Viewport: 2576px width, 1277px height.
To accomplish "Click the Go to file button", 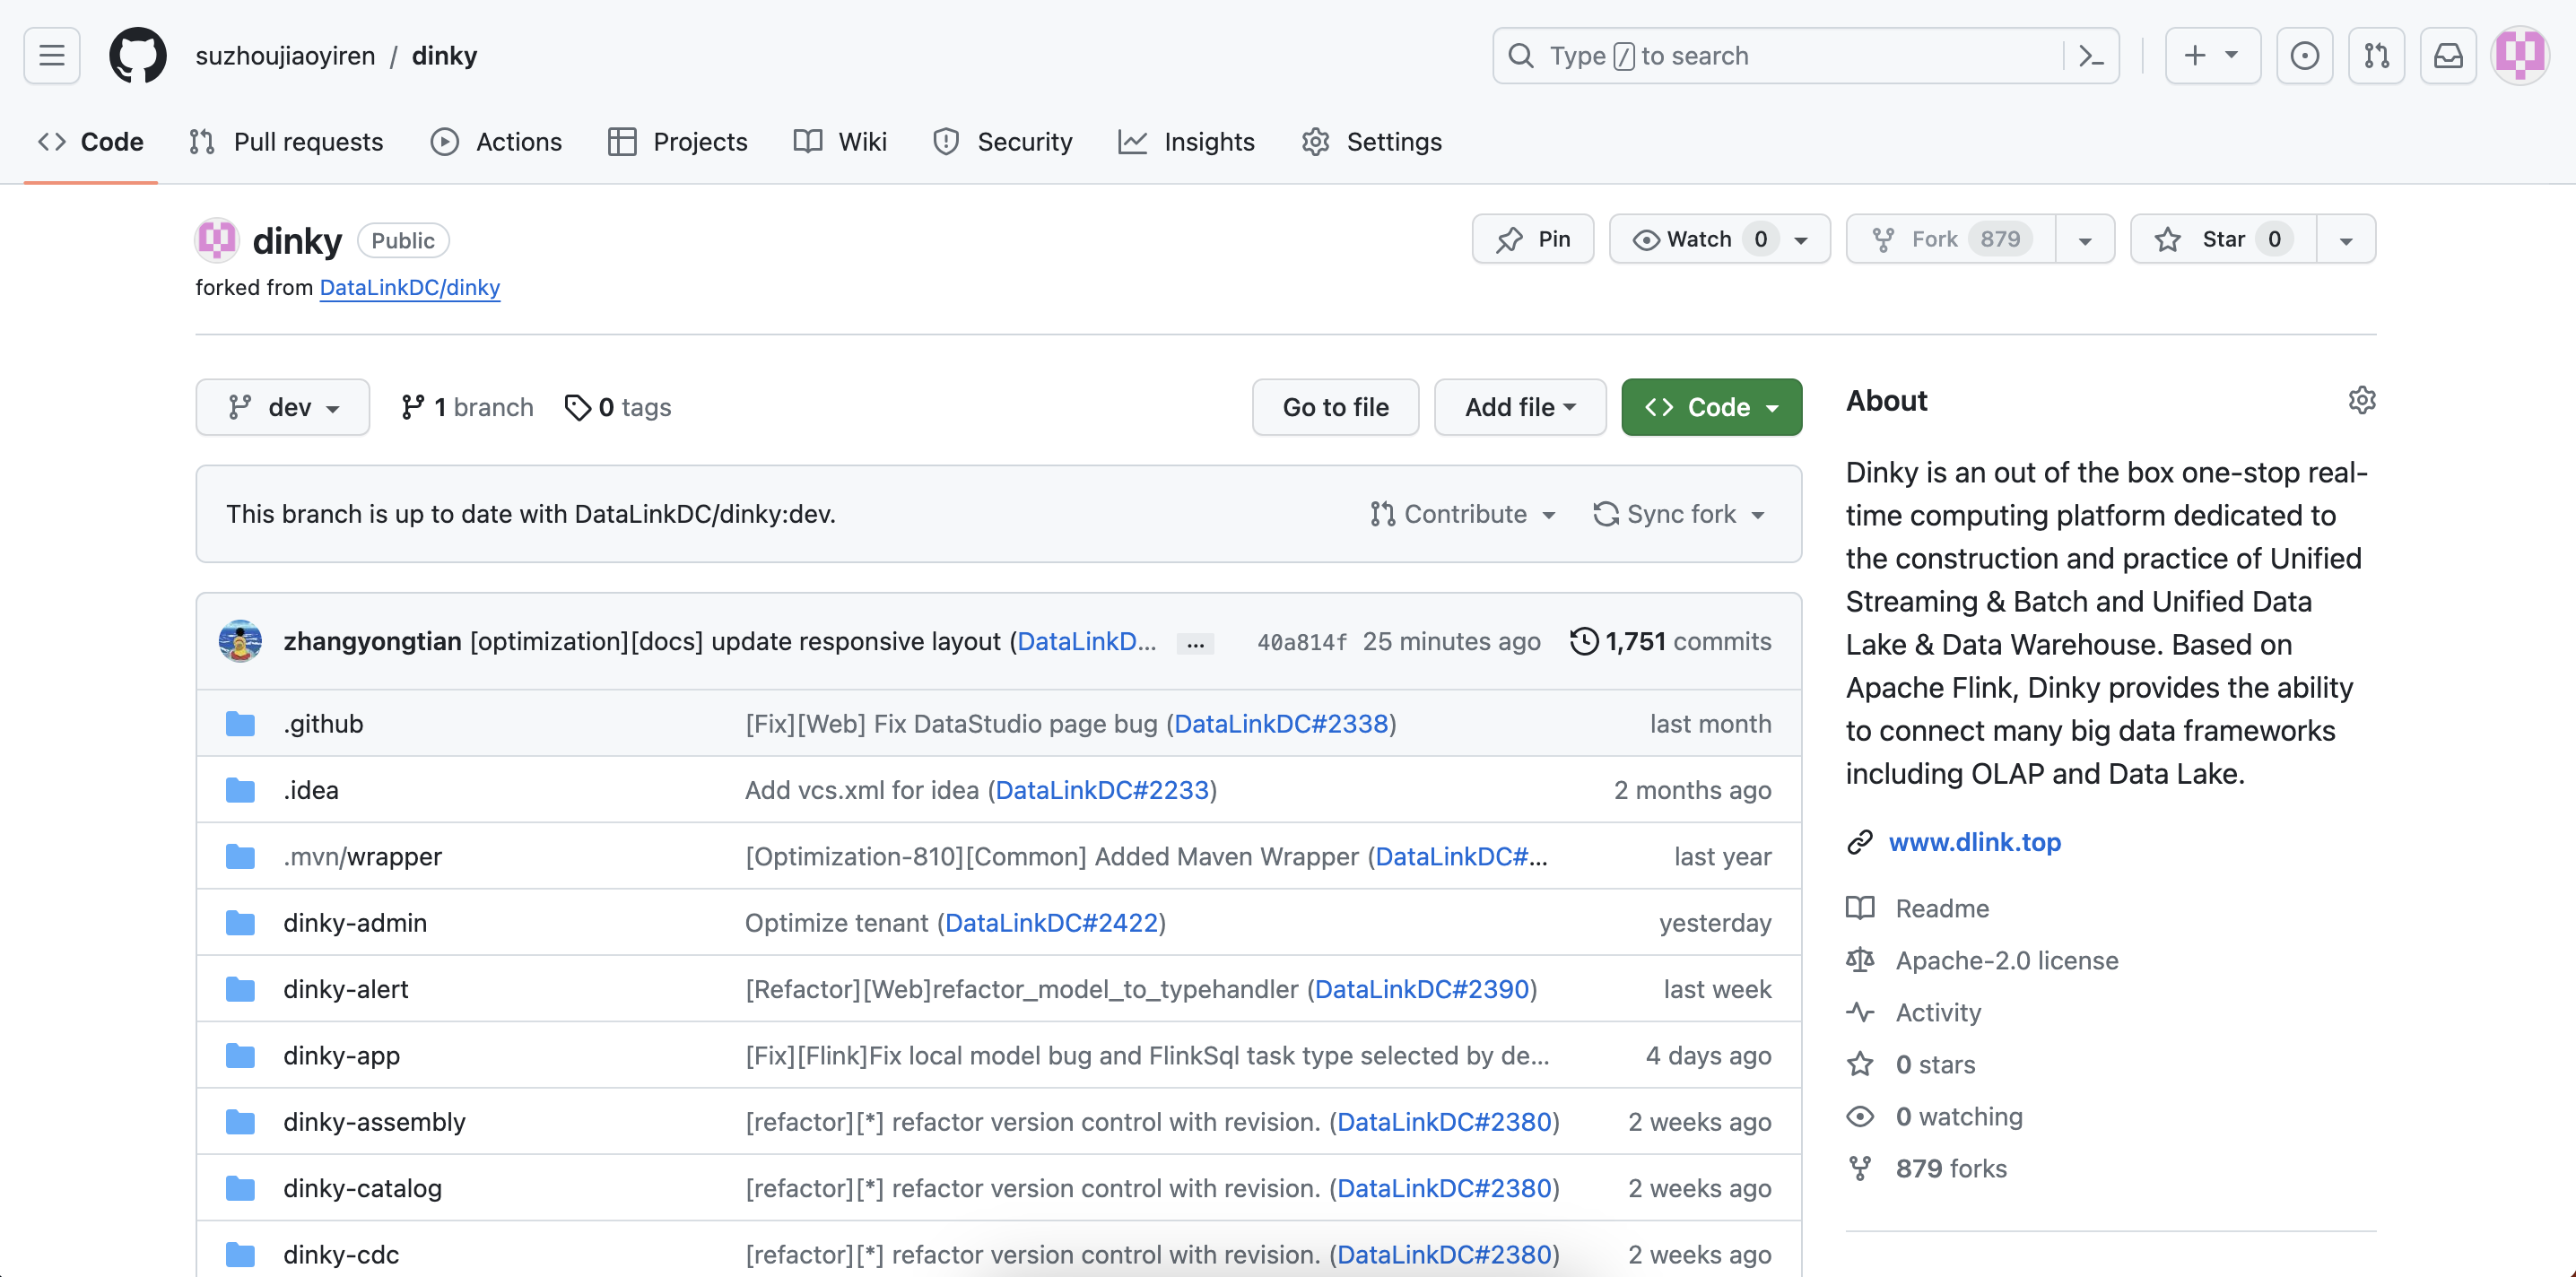I will click(x=1335, y=407).
